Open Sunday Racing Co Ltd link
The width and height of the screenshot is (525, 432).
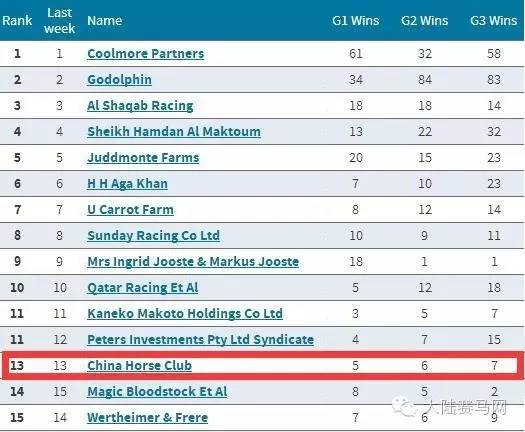pos(153,236)
